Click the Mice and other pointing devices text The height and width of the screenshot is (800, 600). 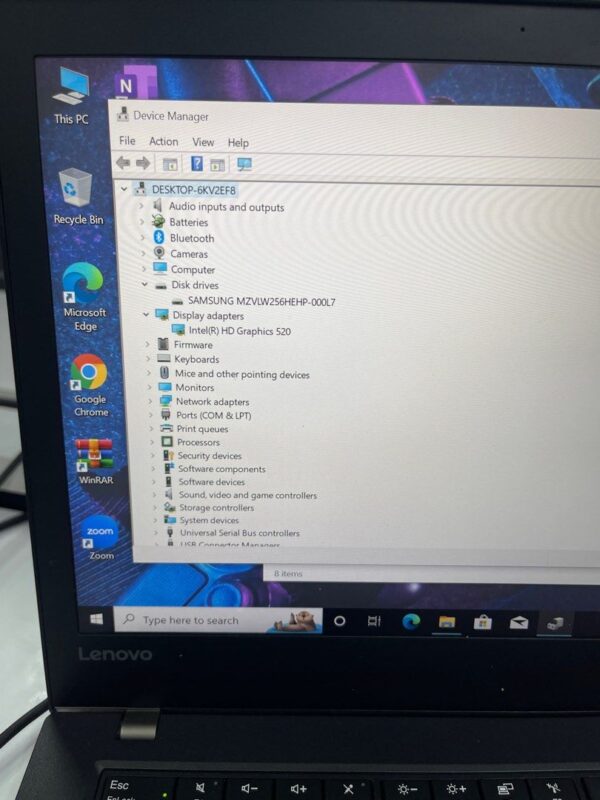click(242, 374)
